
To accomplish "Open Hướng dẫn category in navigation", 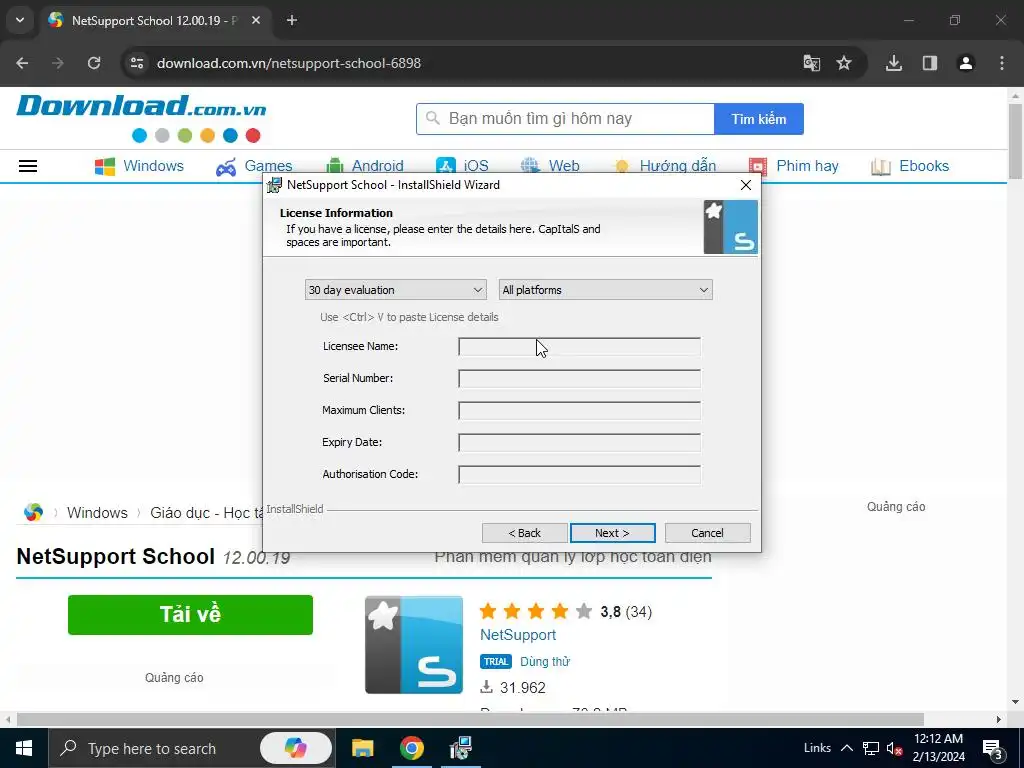I will (665, 166).
